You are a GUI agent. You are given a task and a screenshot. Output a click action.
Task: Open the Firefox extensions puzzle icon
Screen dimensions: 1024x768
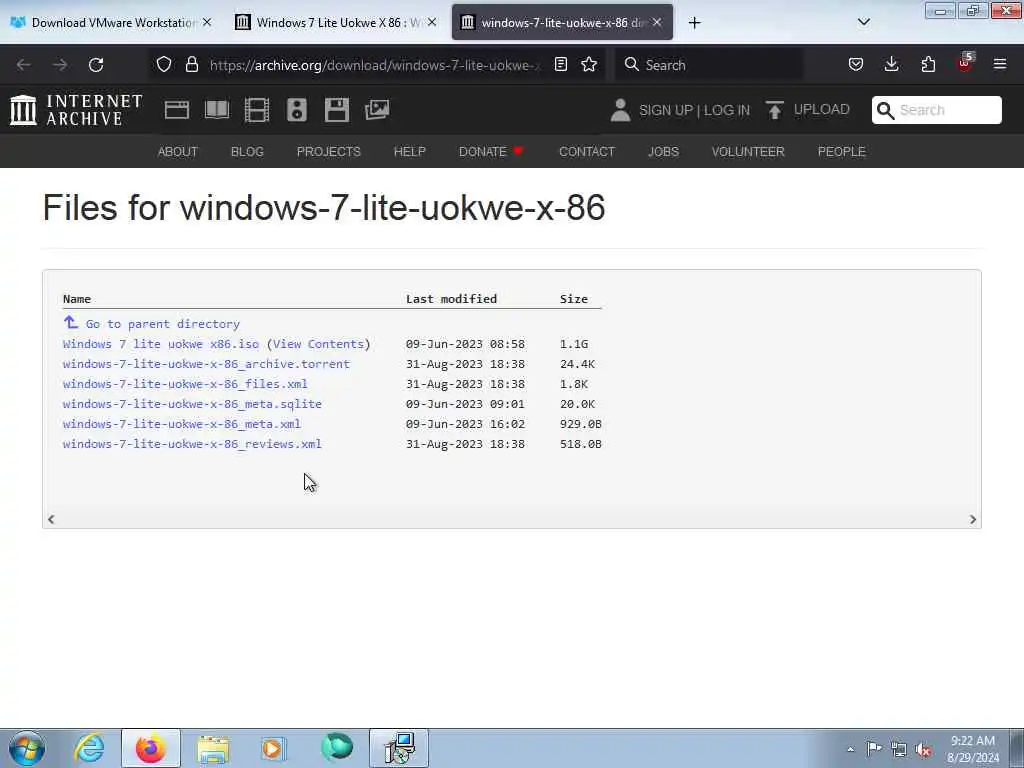[928, 64]
